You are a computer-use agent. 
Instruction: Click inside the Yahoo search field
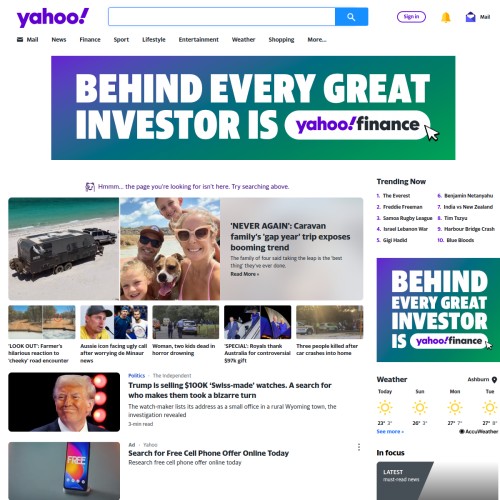(x=222, y=17)
